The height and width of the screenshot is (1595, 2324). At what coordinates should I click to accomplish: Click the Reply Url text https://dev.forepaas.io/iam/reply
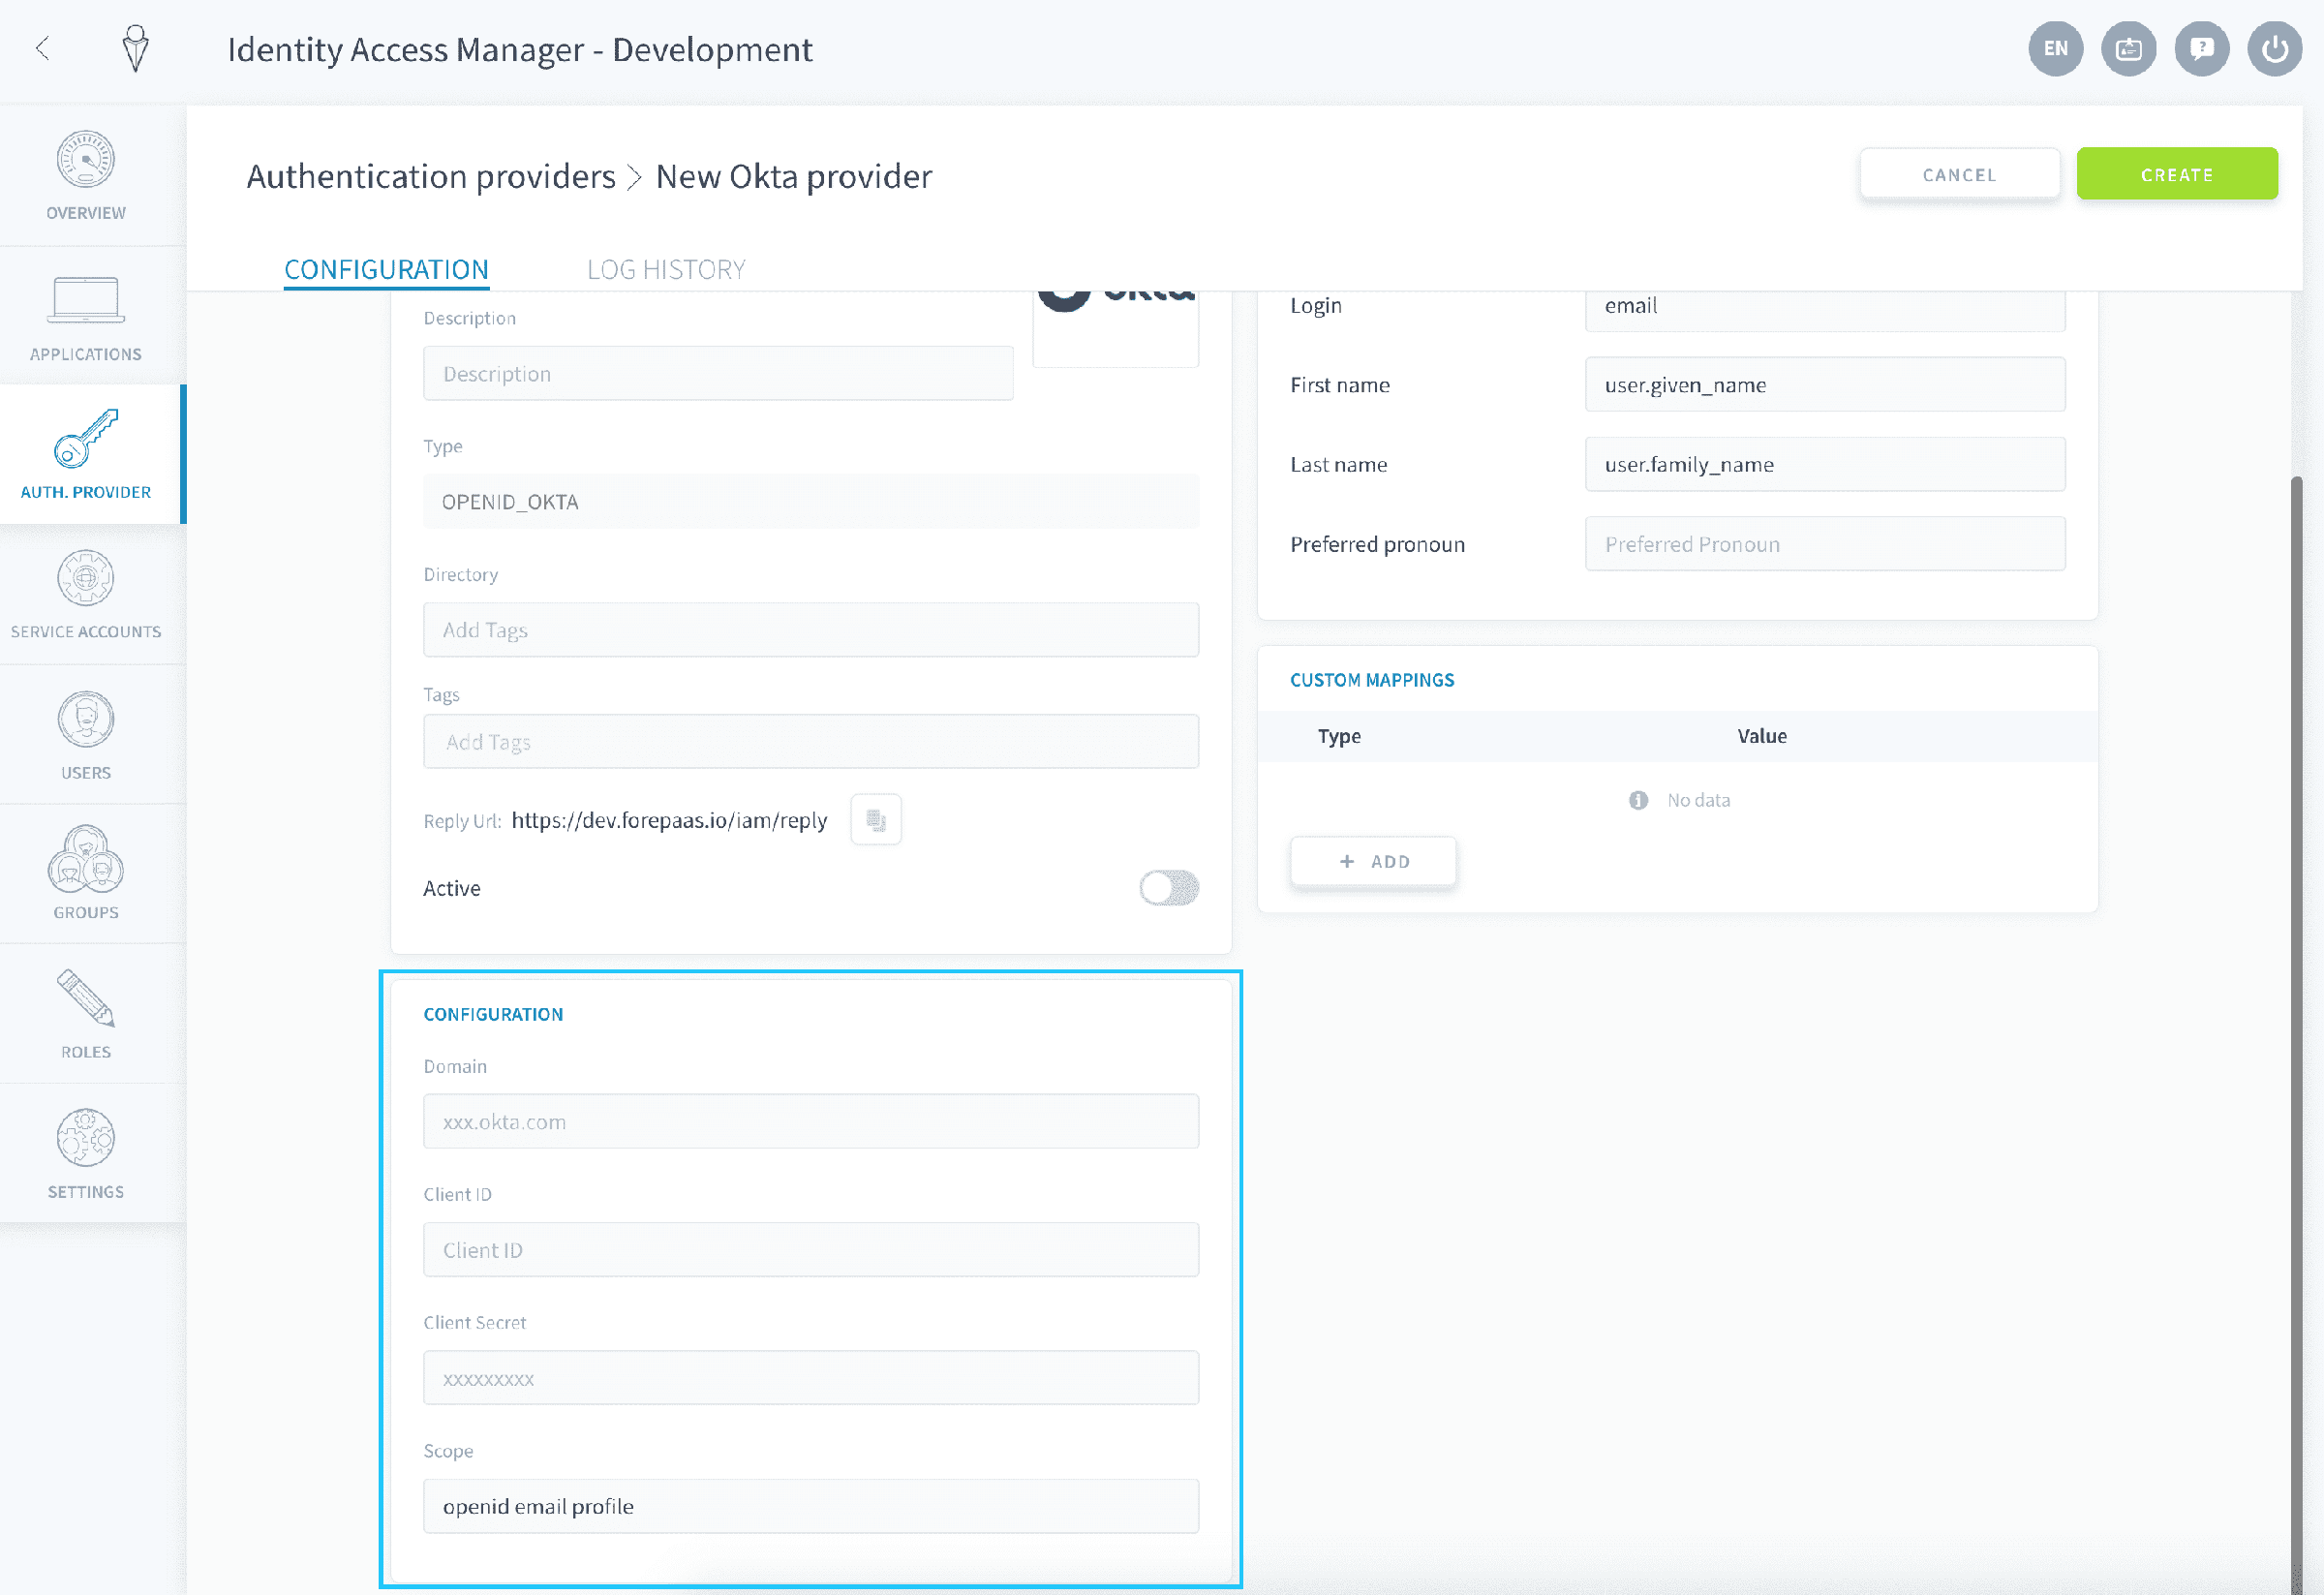click(669, 820)
